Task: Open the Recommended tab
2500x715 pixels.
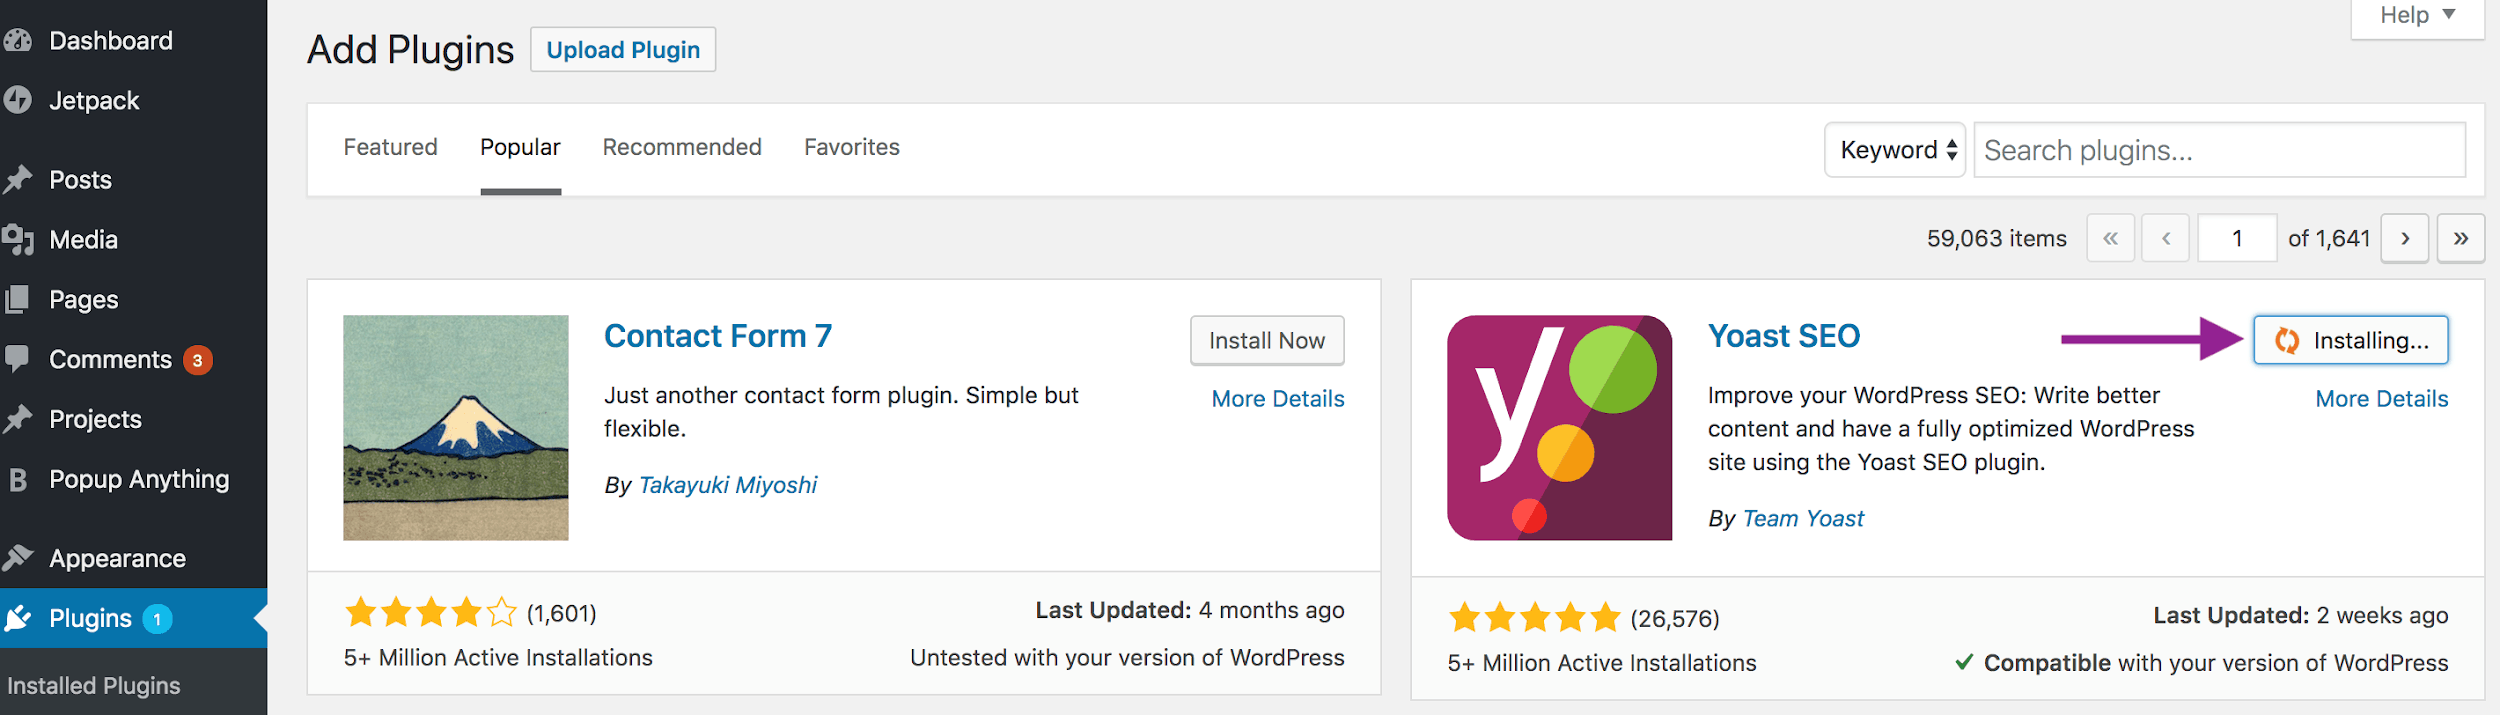Action: [682, 147]
